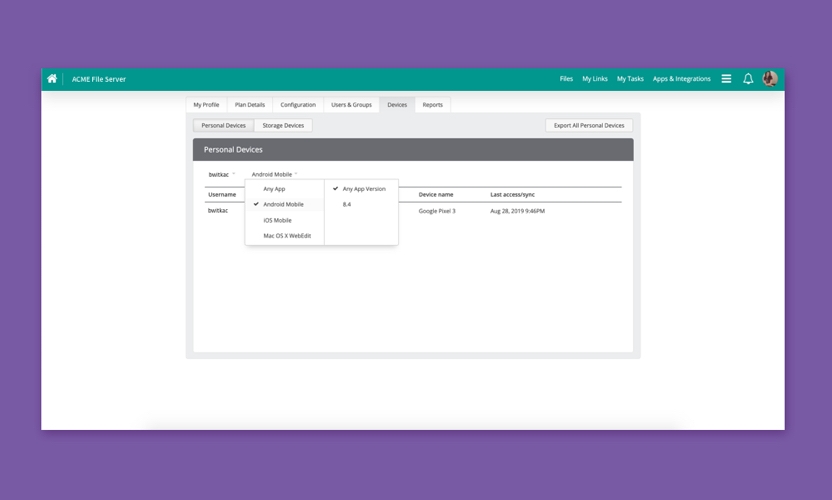Select Any App in dropdown list
Screen dimensions: 832x500
pos(274,189)
